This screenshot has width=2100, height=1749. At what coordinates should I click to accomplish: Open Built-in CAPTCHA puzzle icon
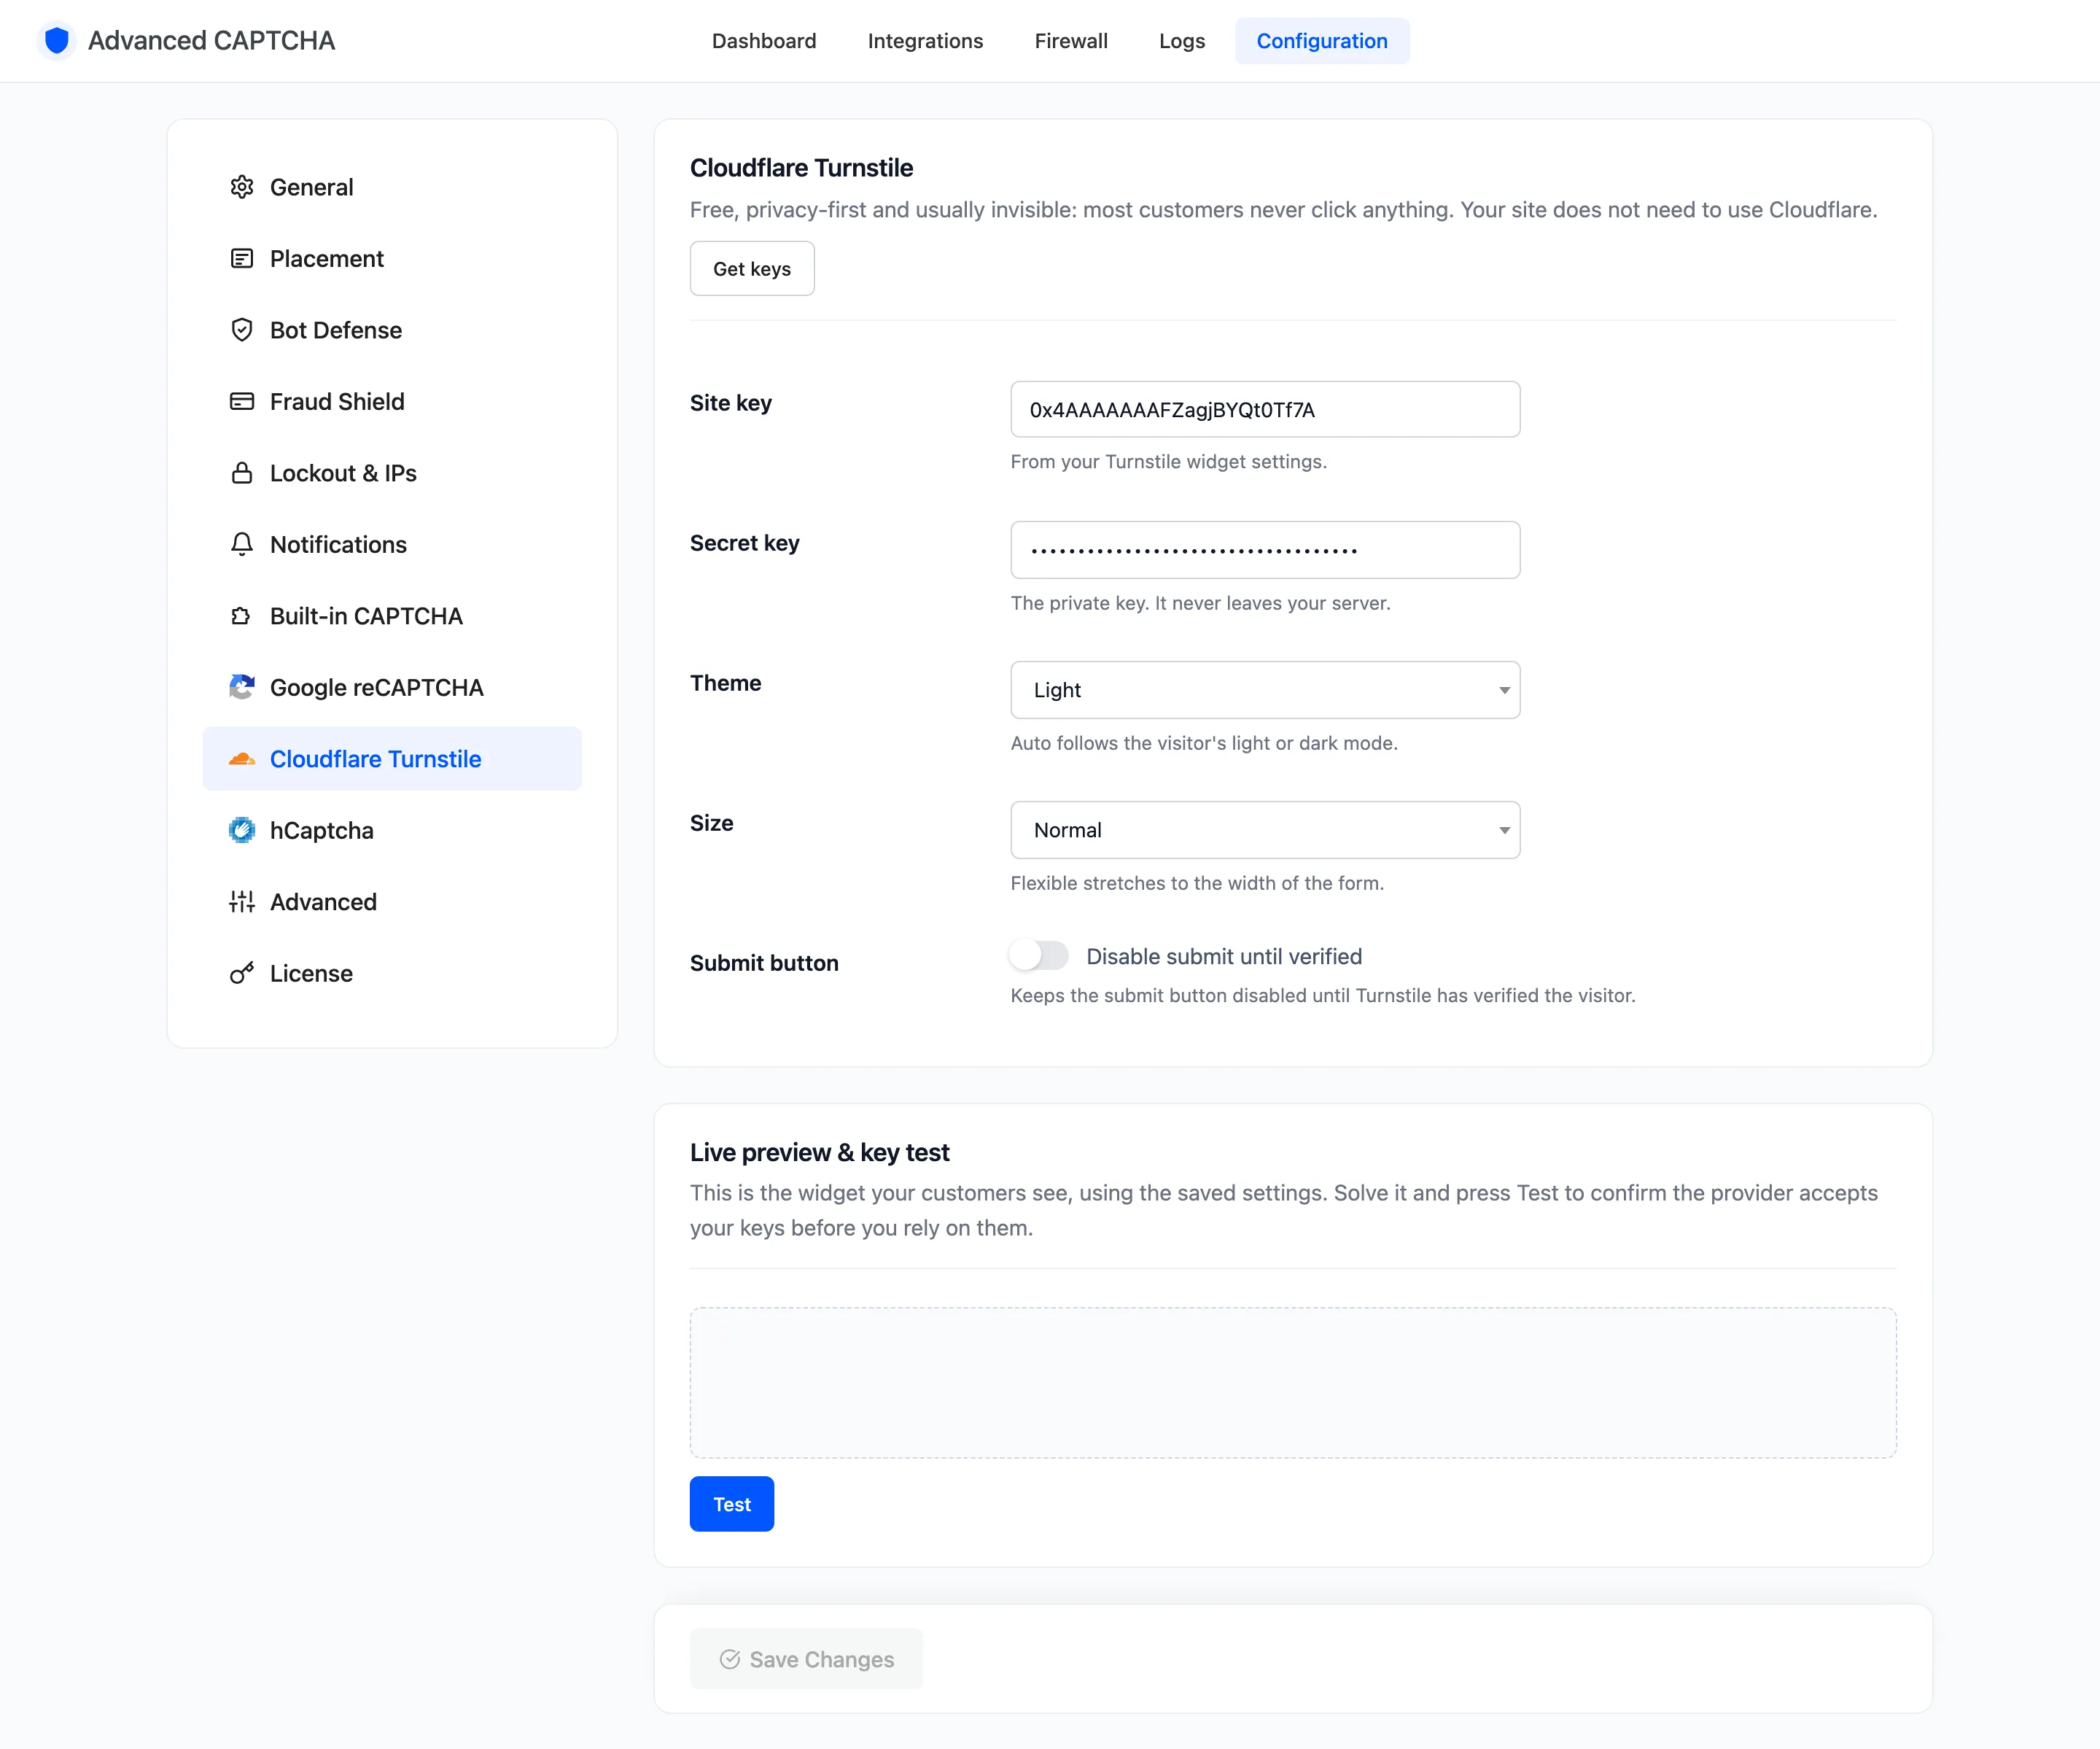[x=242, y=616]
